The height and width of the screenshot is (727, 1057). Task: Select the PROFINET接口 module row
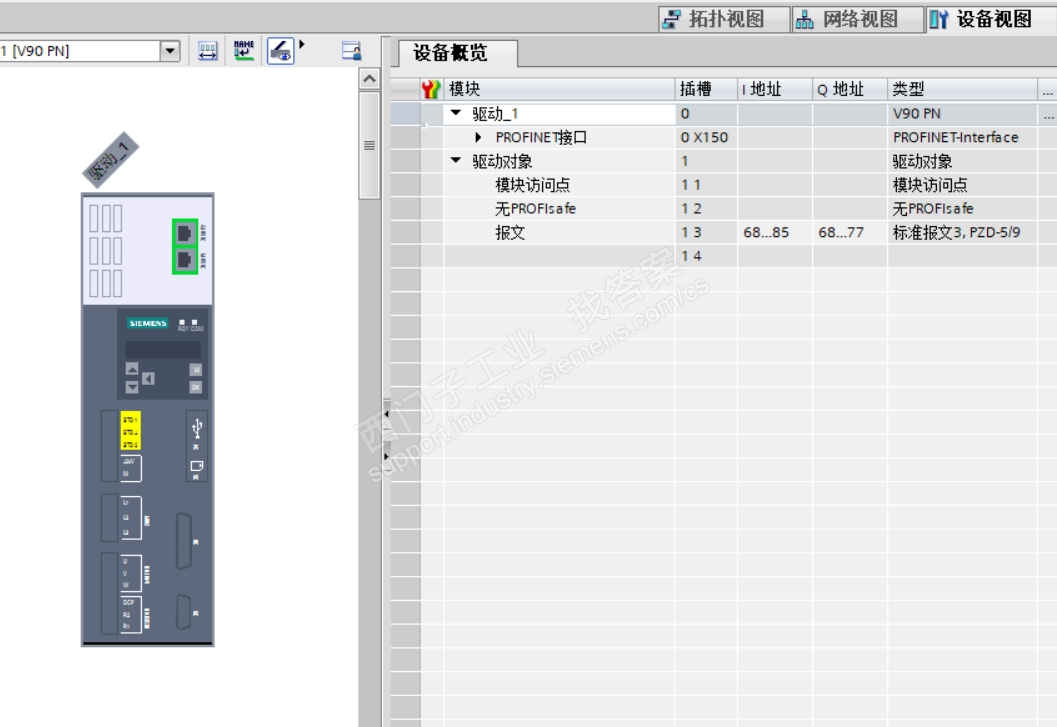tap(541, 137)
